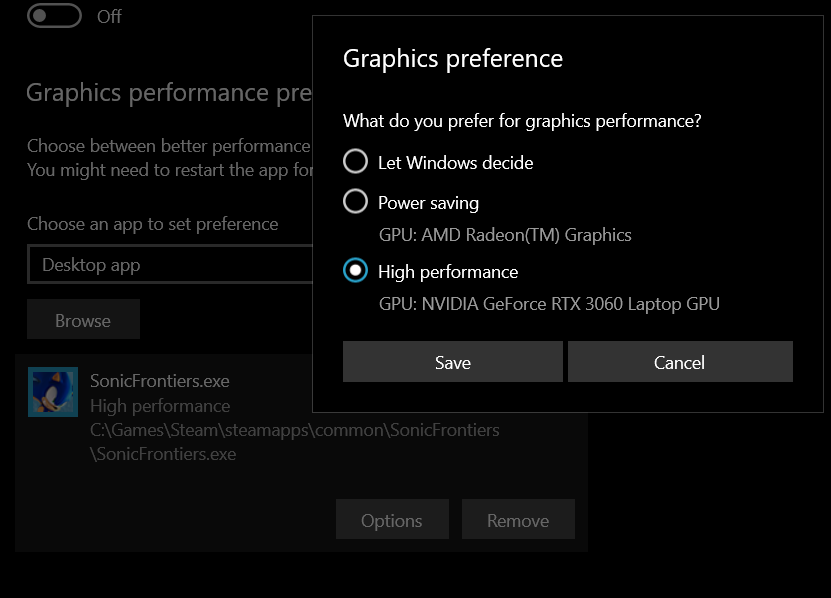Toggle the Off switch at the top
831x598 pixels.
tap(54, 16)
